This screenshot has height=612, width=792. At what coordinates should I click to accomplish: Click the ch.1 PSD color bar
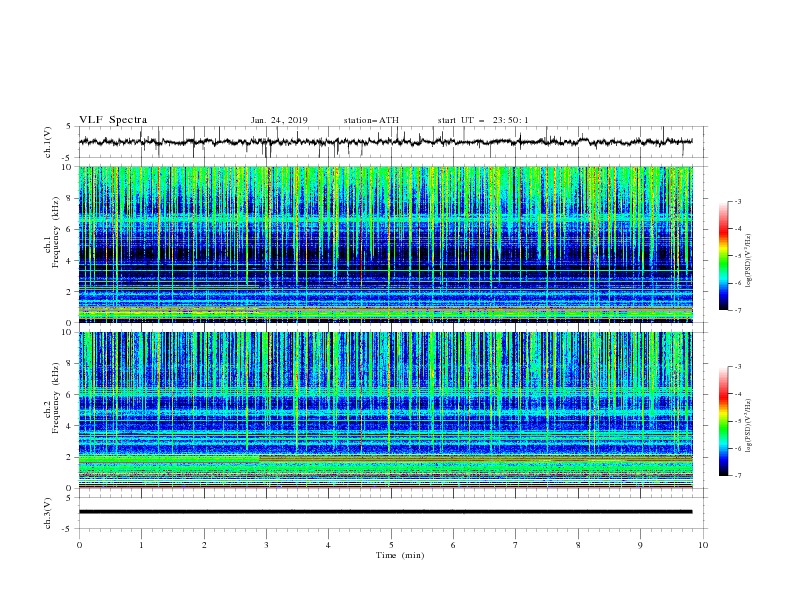tap(723, 256)
